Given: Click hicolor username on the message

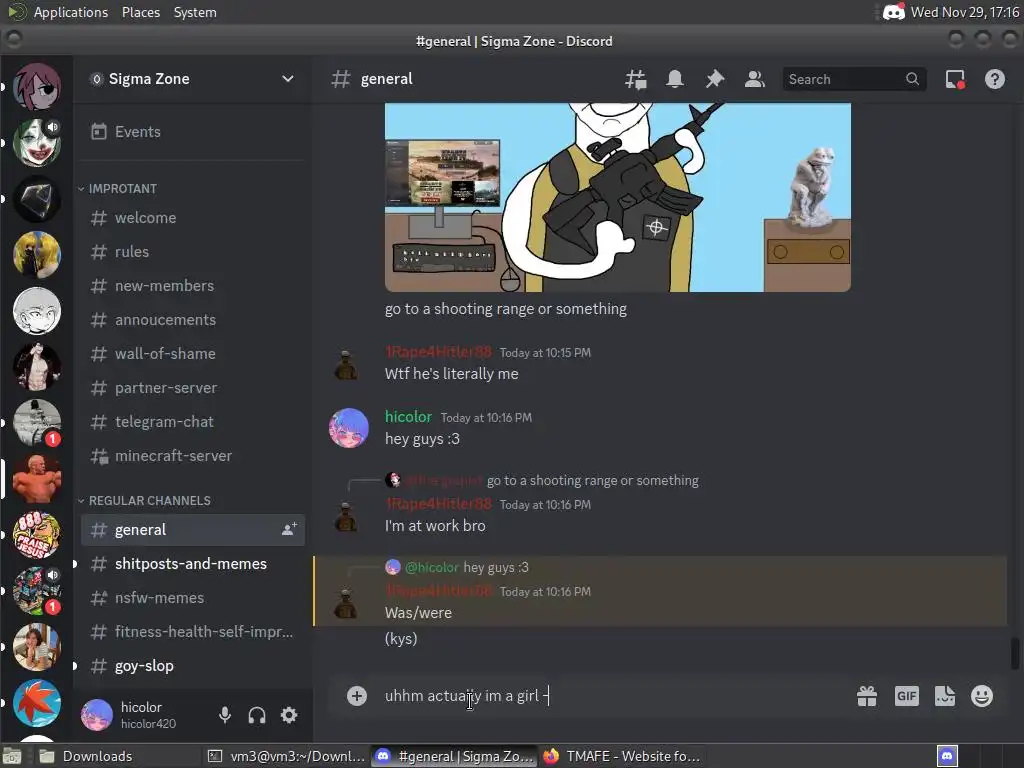Looking at the screenshot, I should [x=408, y=417].
